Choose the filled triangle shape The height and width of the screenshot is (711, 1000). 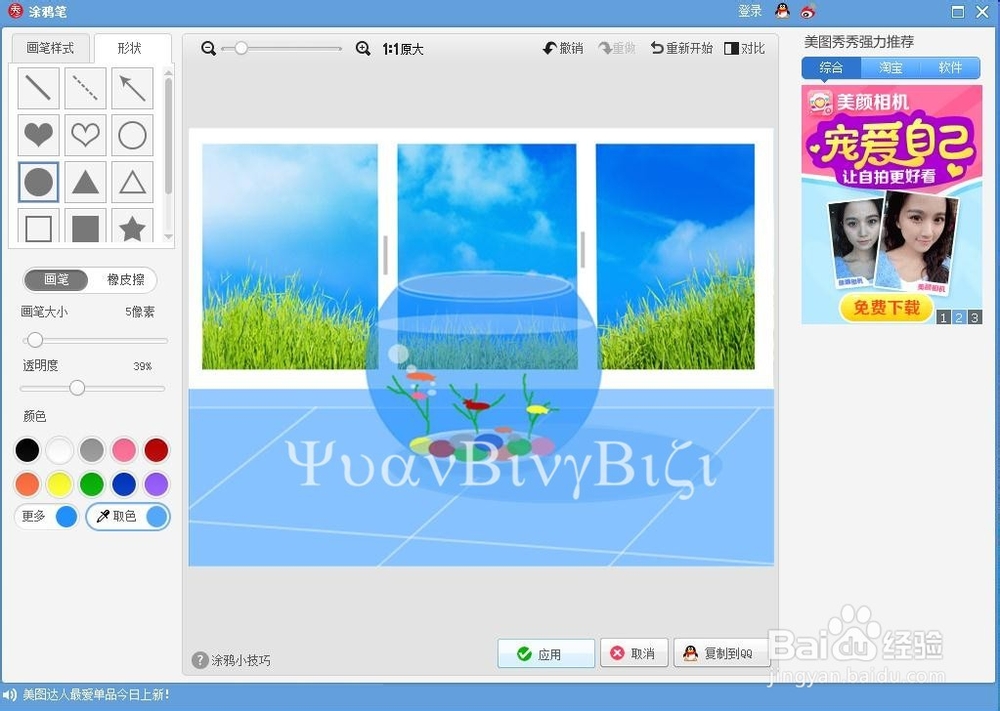click(x=85, y=181)
